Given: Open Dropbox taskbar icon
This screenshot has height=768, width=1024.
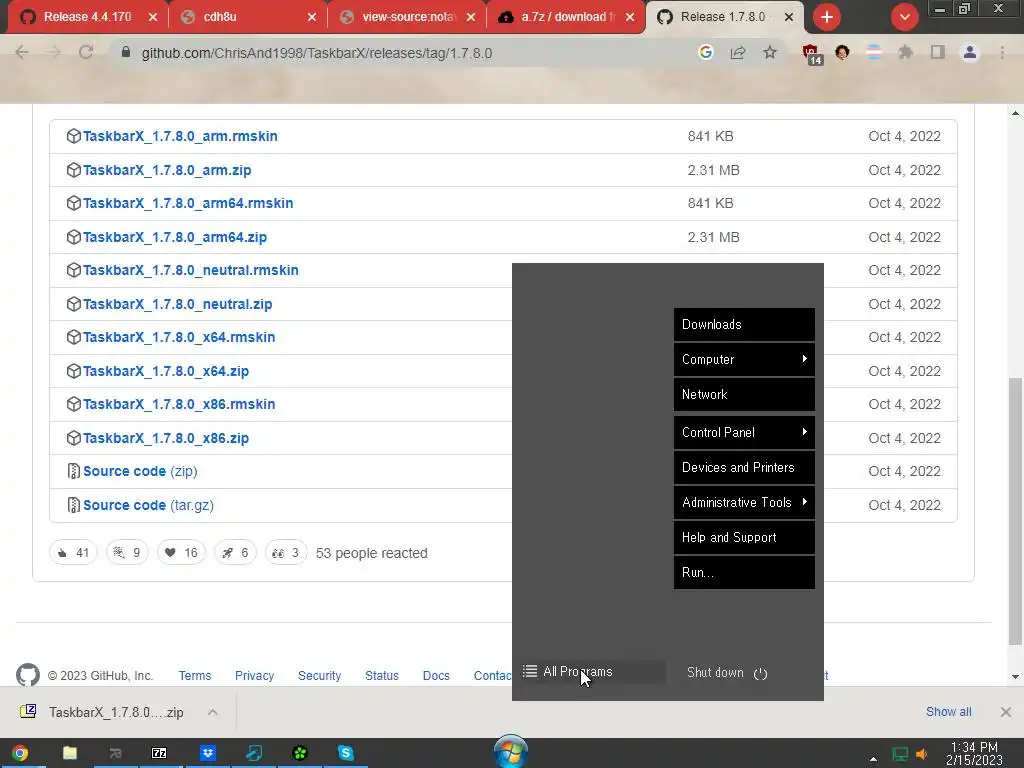Looking at the screenshot, I should click(208, 753).
